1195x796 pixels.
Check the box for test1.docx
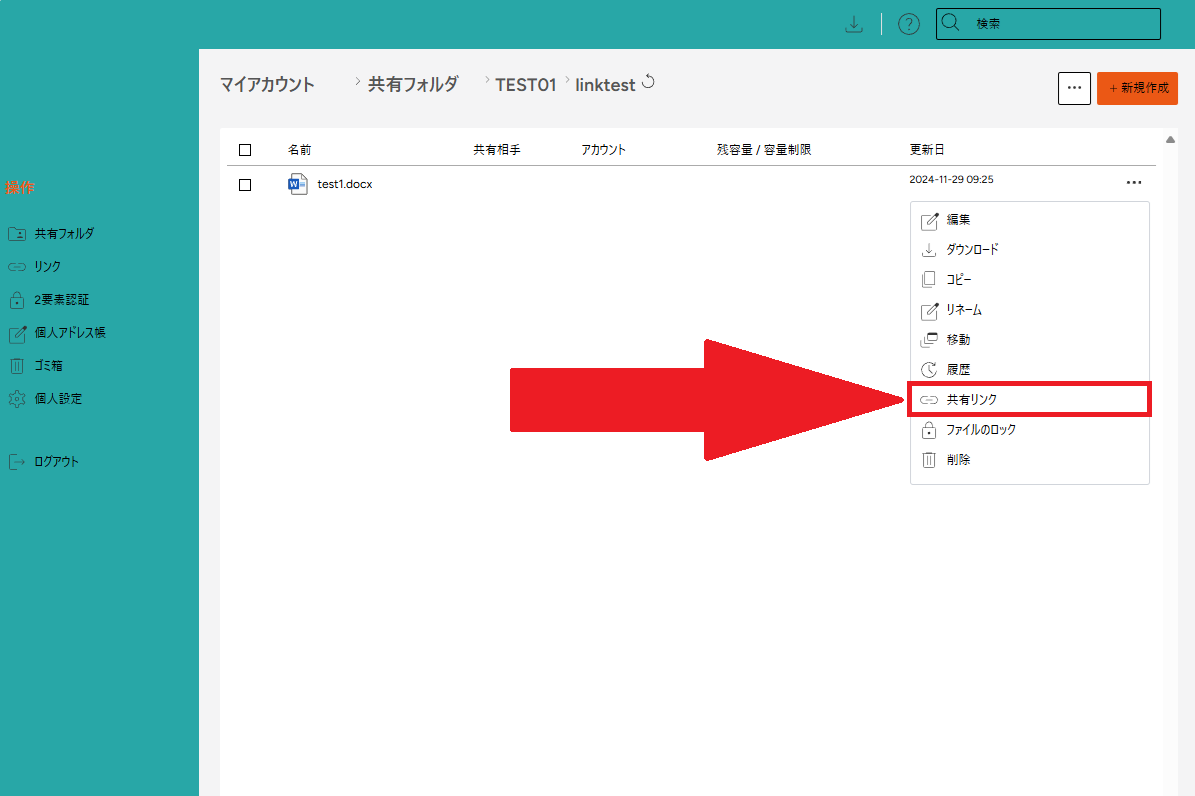tap(245, 185)
